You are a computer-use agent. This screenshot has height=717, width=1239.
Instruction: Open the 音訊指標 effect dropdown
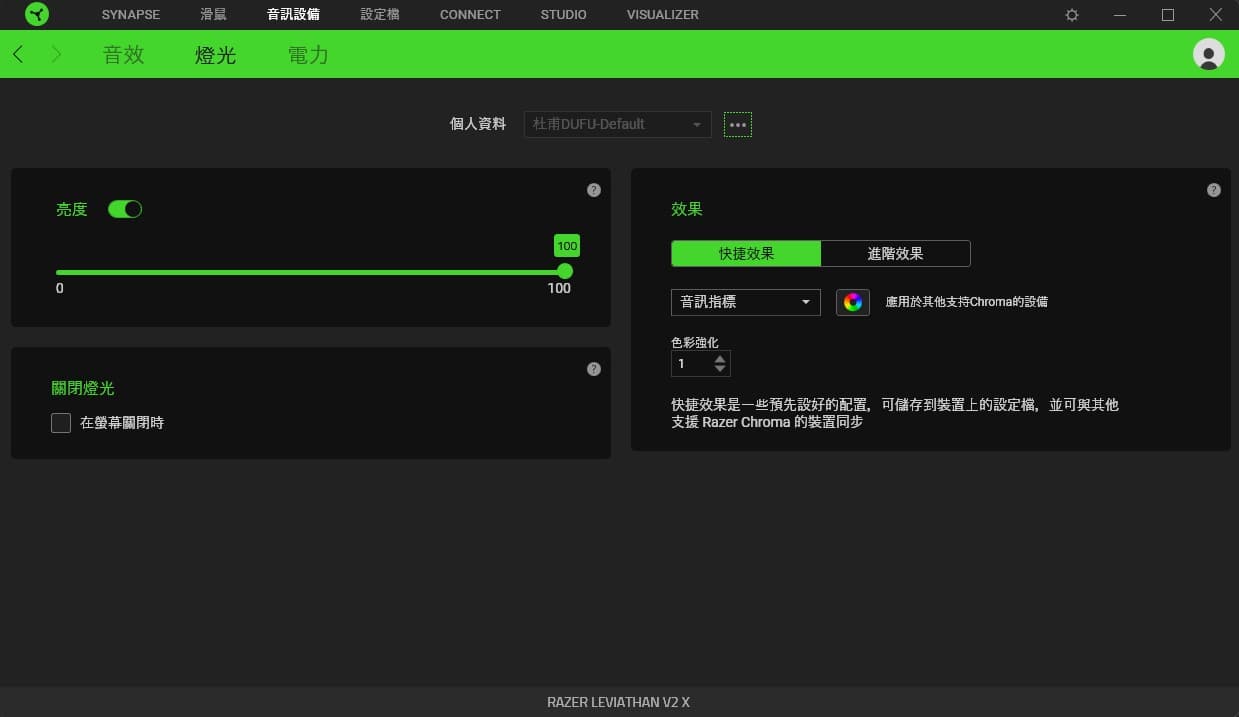746,302
